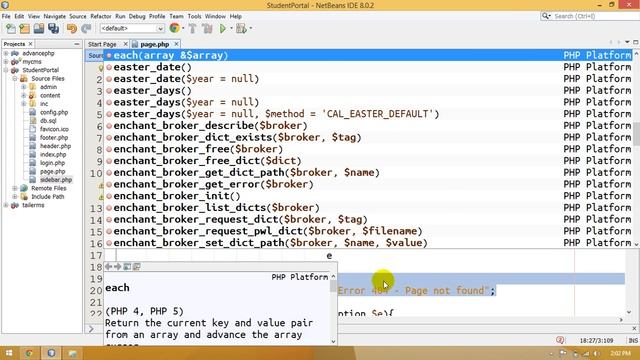Choose enchant_broker_init() from completion list

[x=369, y=196]
